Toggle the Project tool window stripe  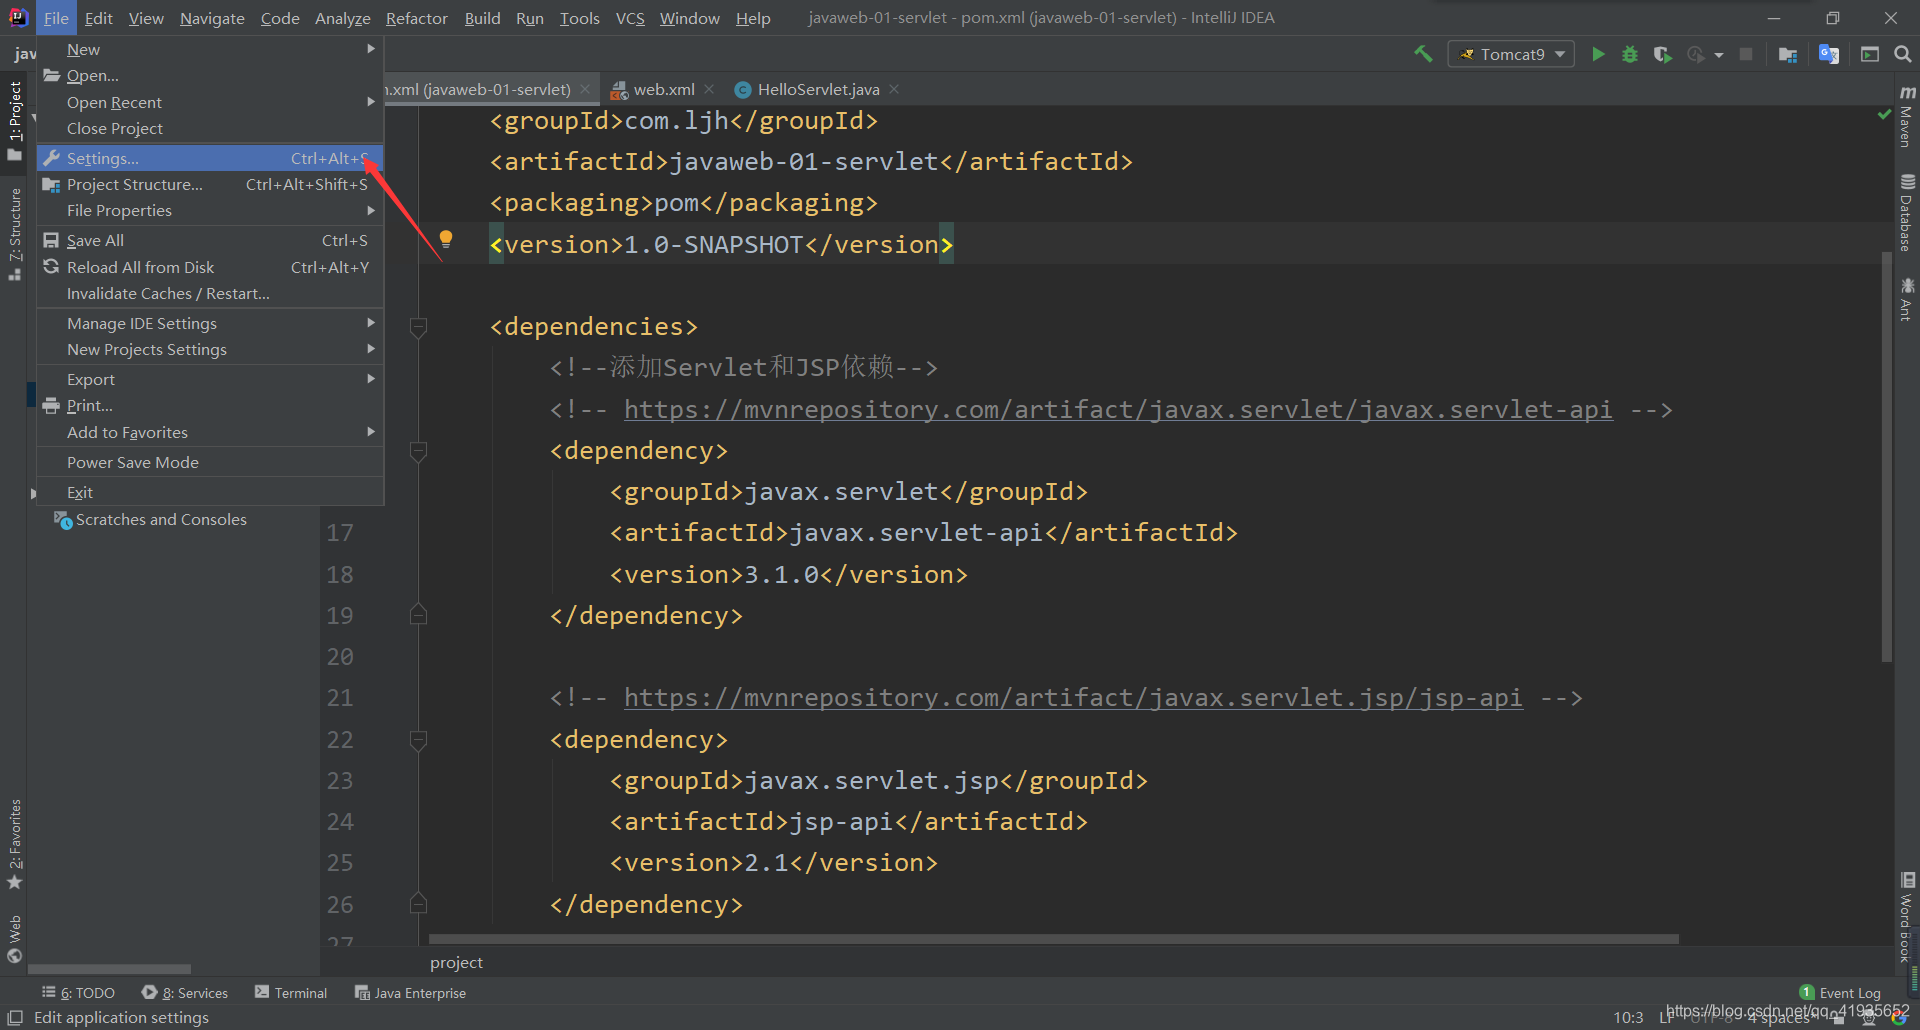click(x=14, y=120)
